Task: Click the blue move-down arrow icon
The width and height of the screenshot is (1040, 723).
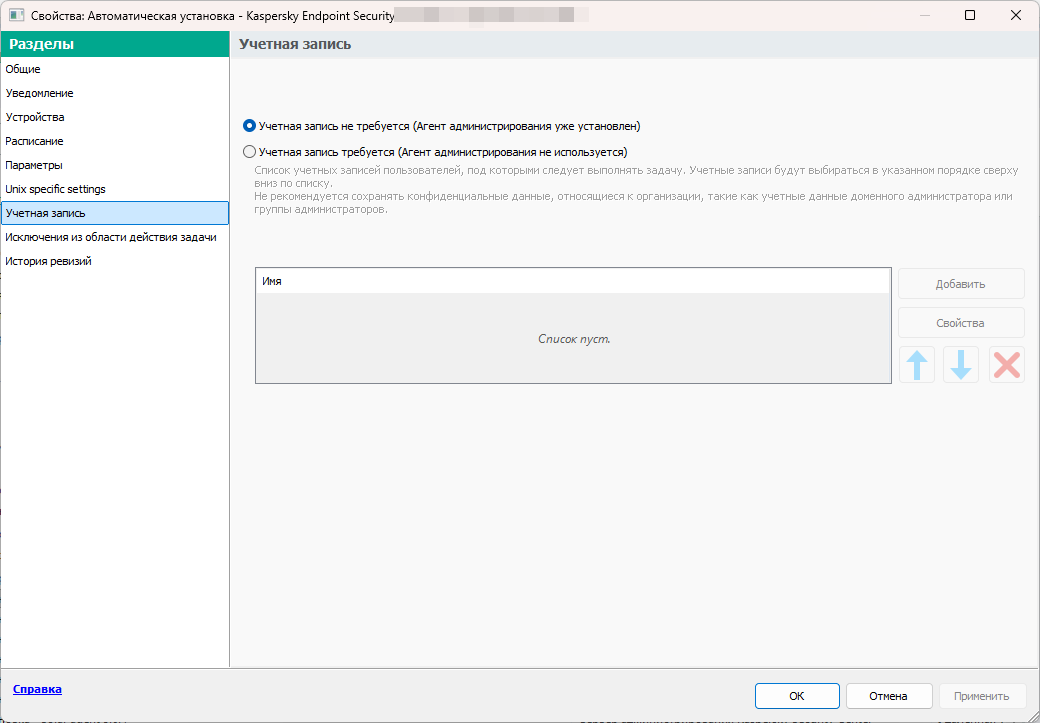Action: point(961,365)
